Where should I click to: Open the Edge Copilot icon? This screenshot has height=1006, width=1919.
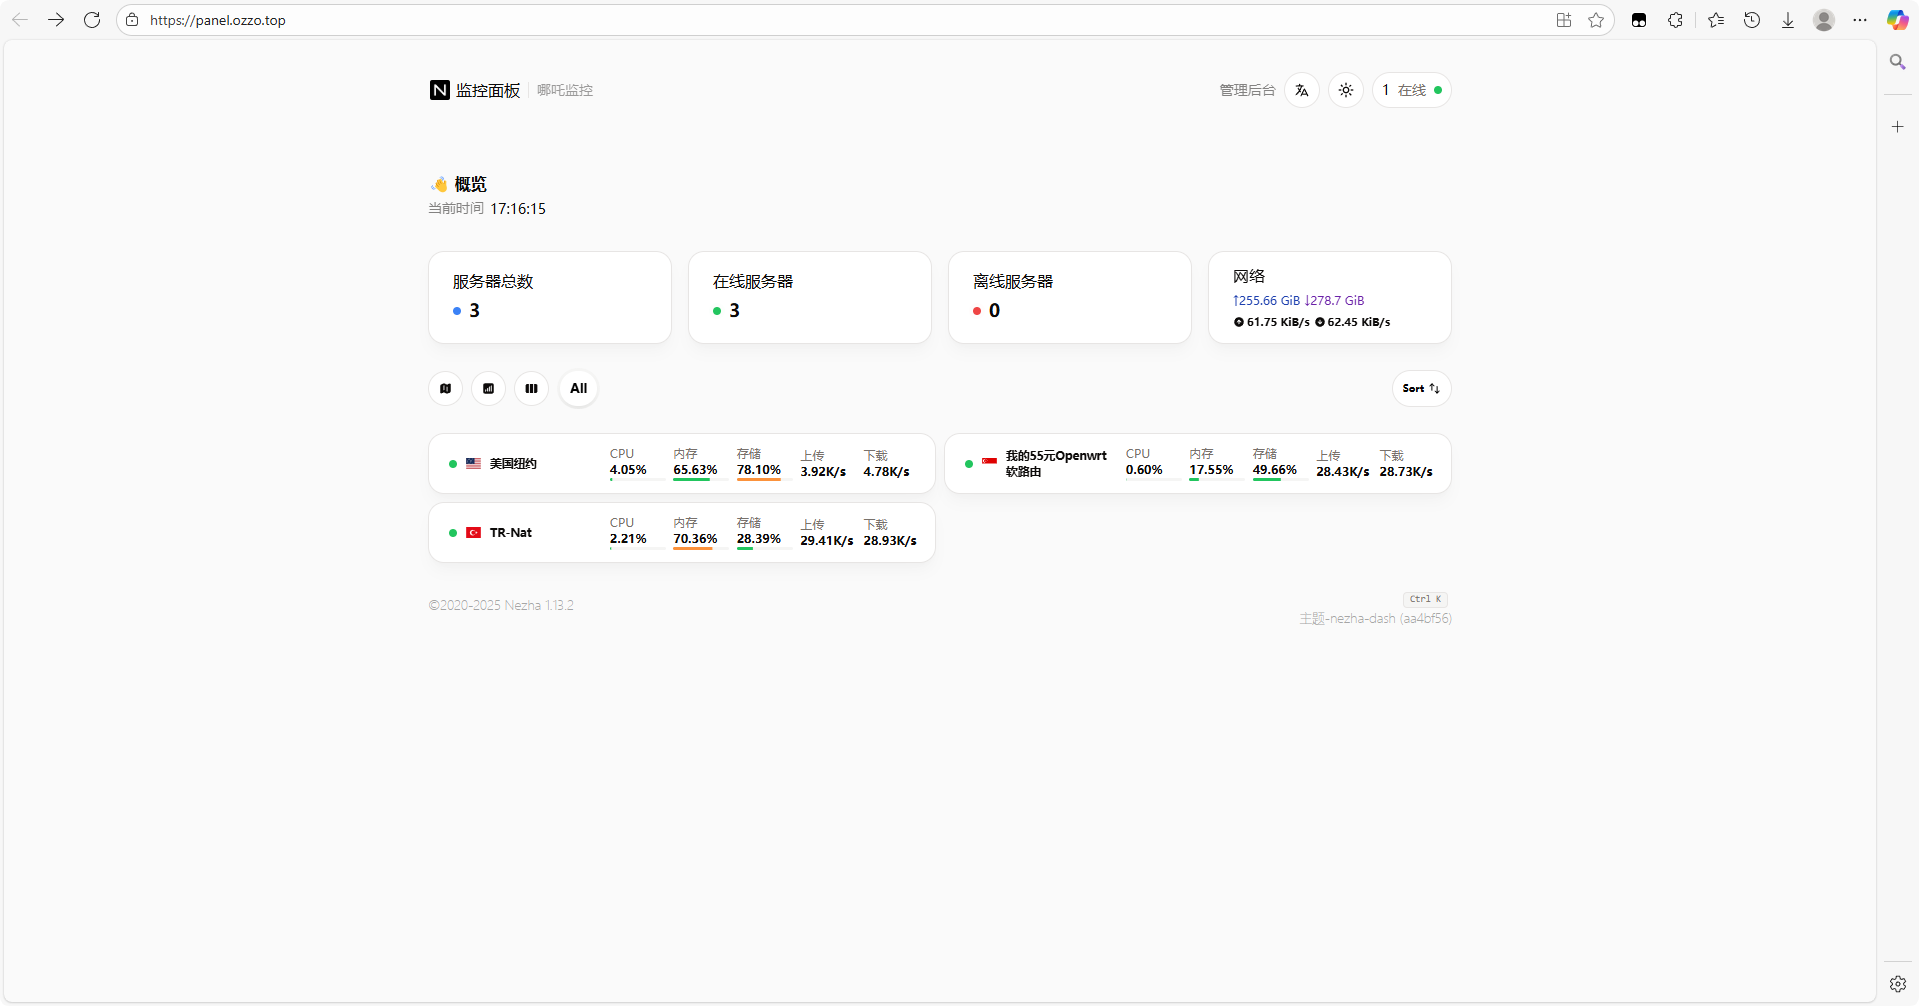pyautogui.click(x=1897, y=20)
